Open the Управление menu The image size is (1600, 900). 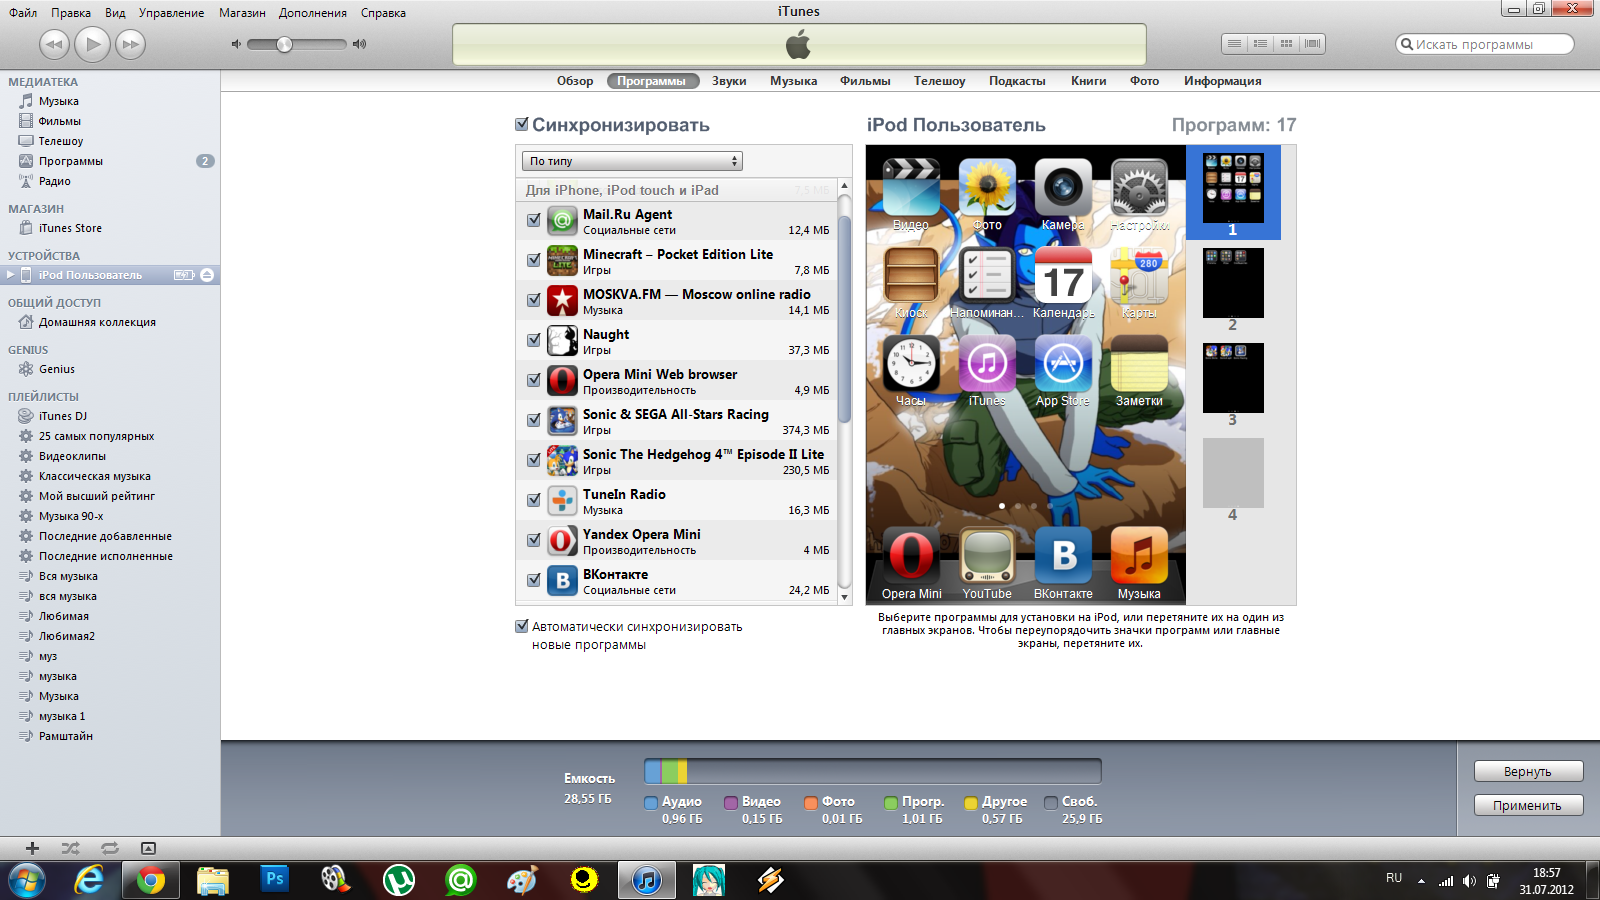(171, 13)
